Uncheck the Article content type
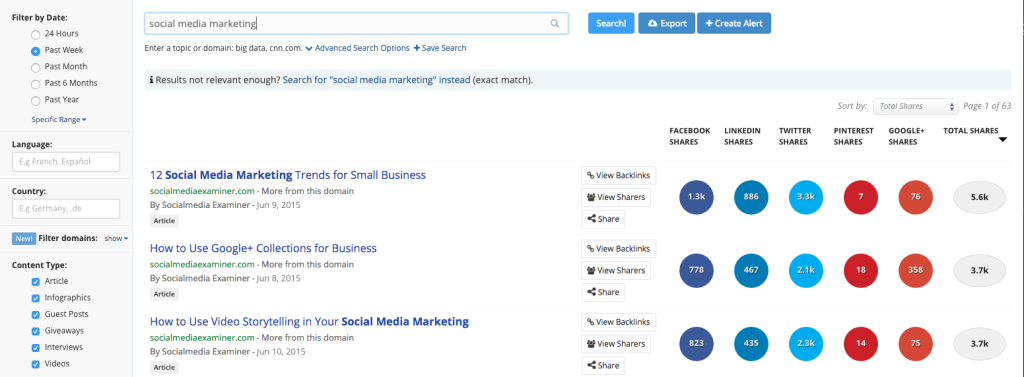The width and height of the screenshot is (1024, 377). click(x=36, y=282)
